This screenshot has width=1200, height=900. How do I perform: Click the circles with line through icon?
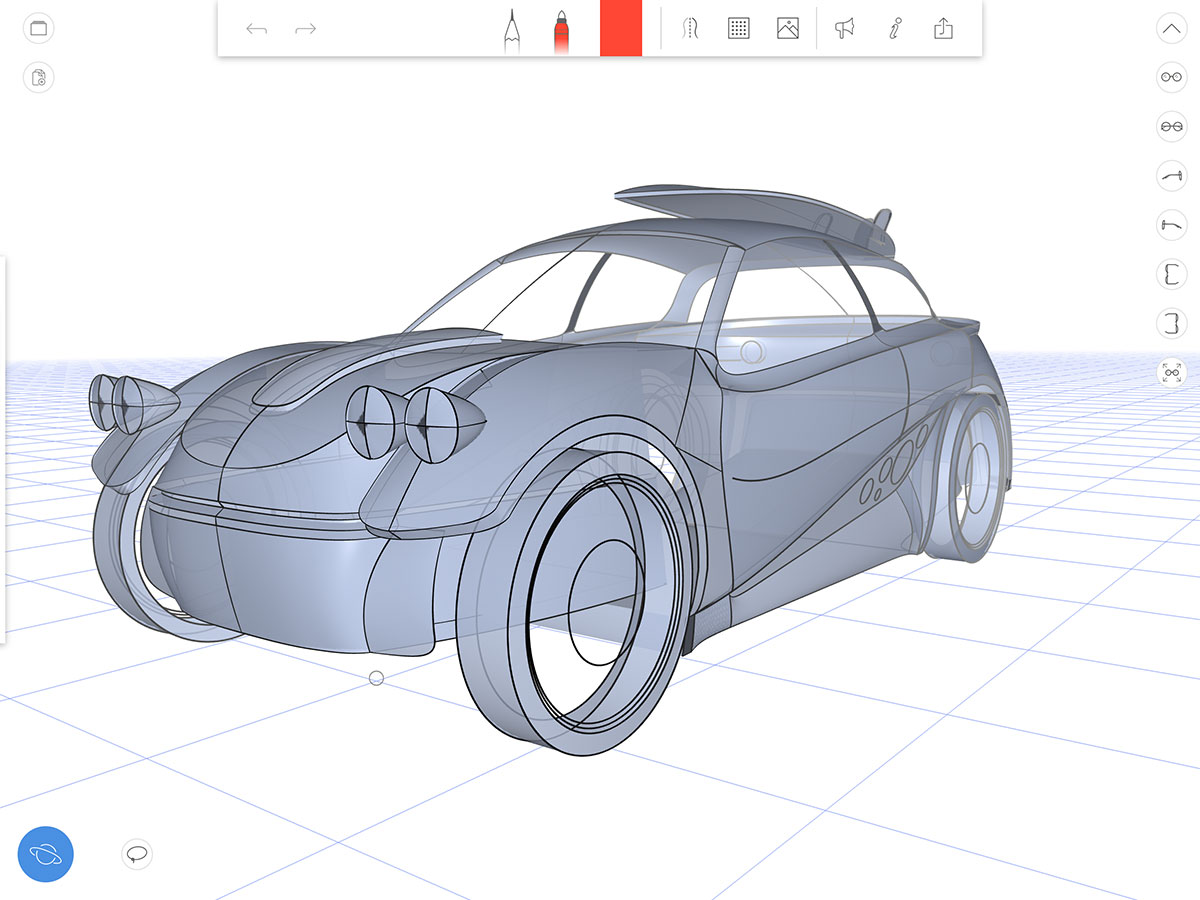coord(1171,126)
